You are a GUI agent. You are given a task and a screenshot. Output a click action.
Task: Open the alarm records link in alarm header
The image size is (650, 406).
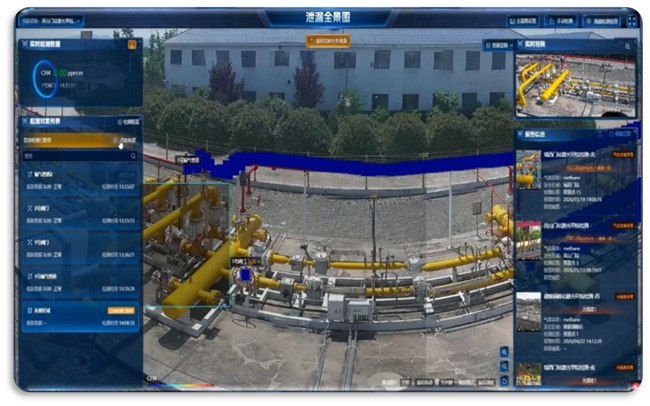(620, 134)
